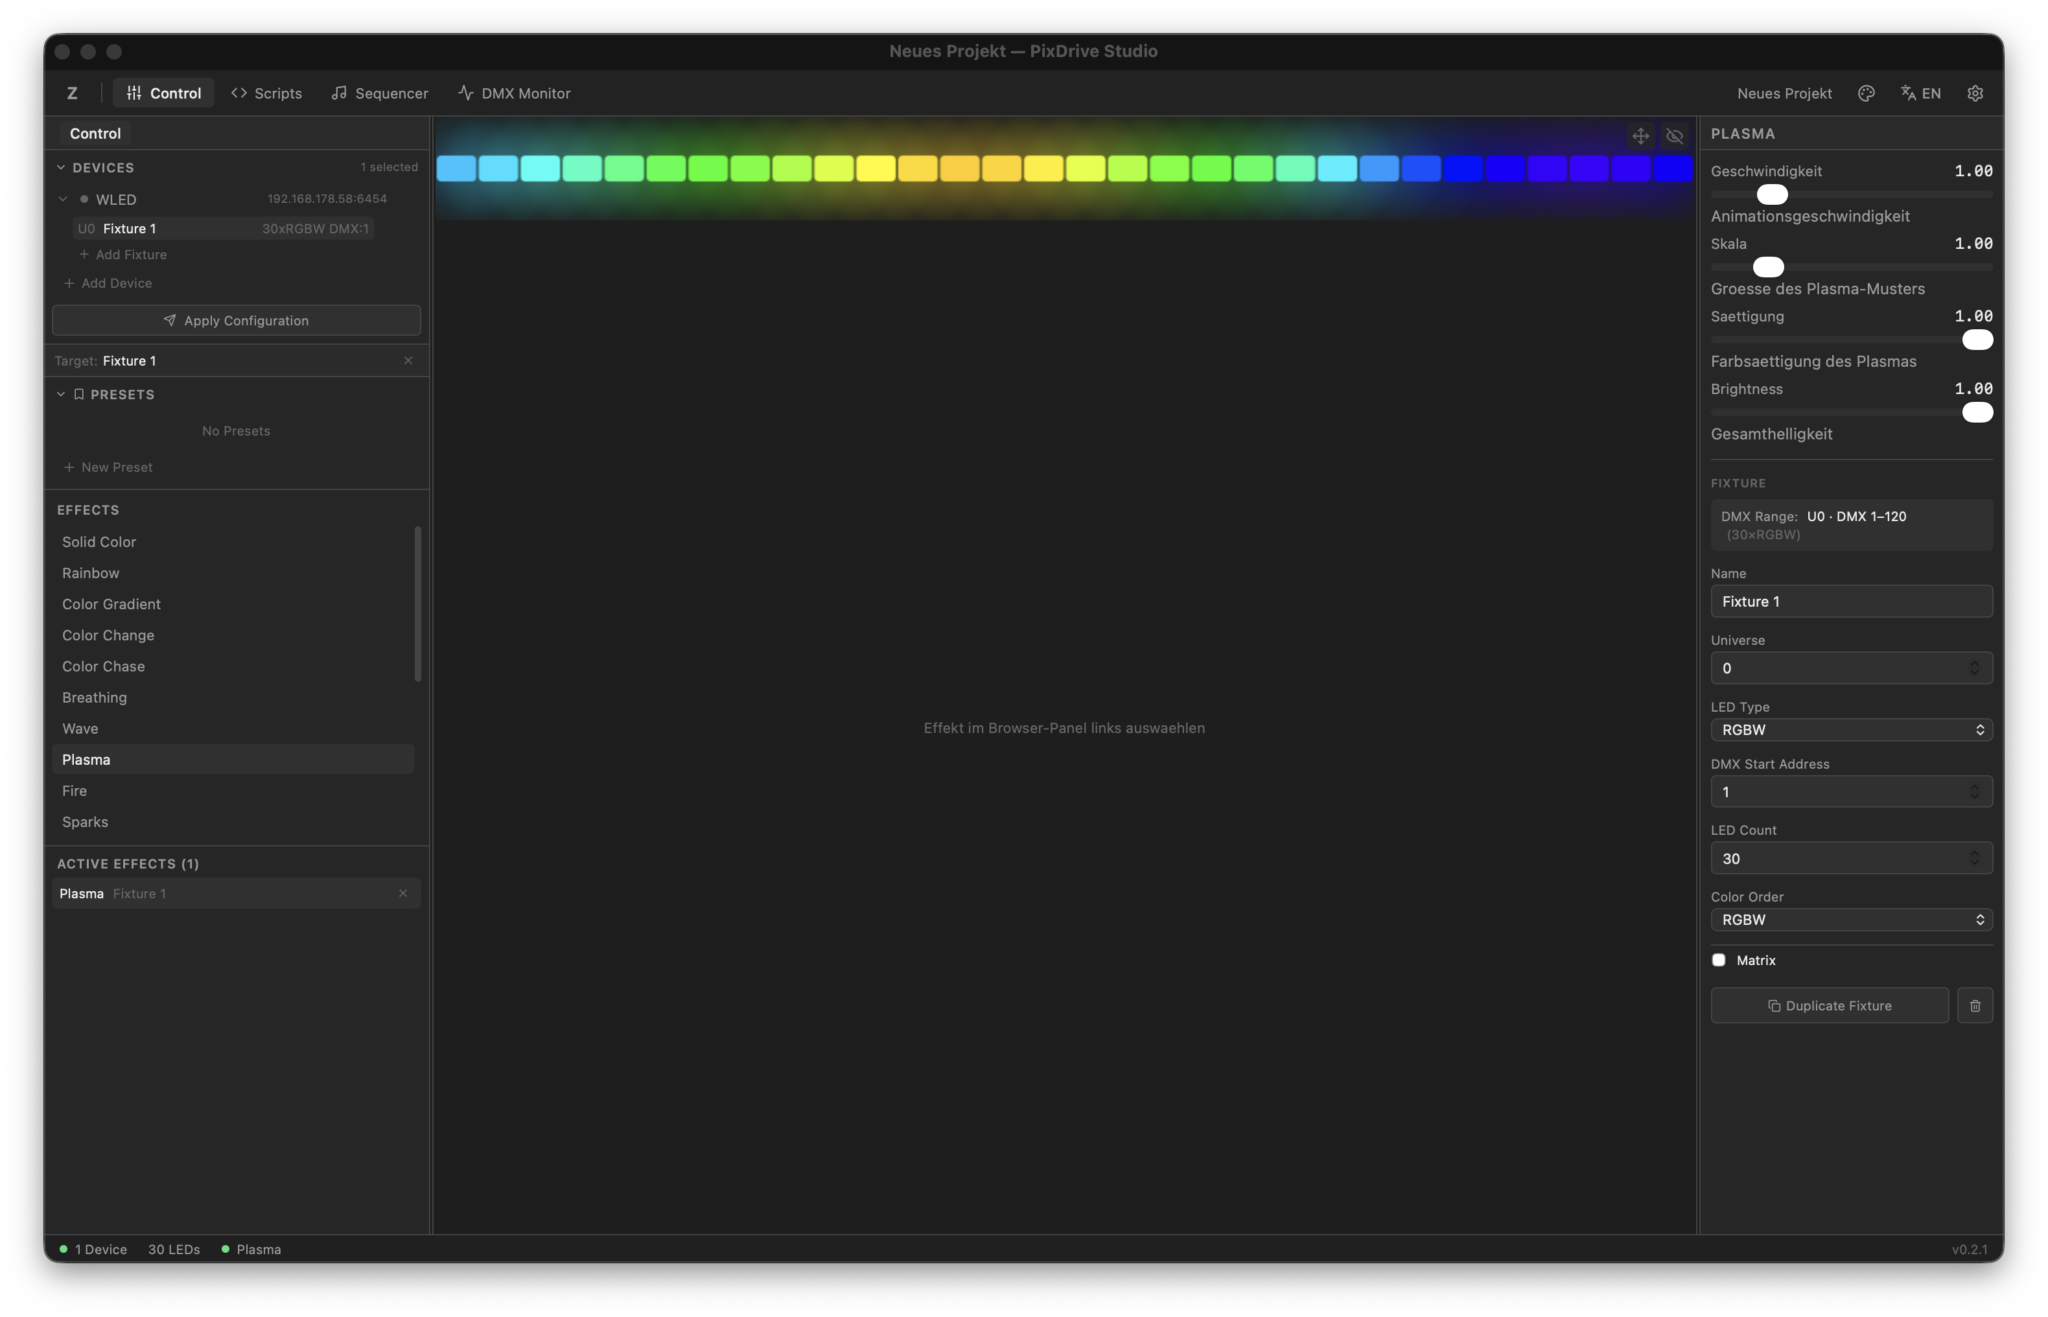The height and width of the screenshot is (1317, 2048).
Task: Open the theme palette icon
Action: [1866, 93]
